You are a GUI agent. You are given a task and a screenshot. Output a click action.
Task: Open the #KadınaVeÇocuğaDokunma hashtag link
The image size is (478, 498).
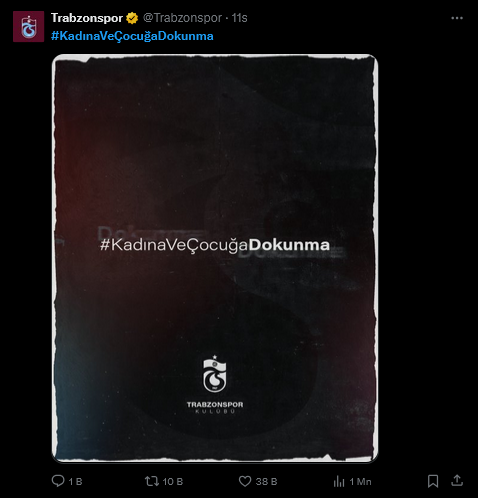click(x=132, y=36)
